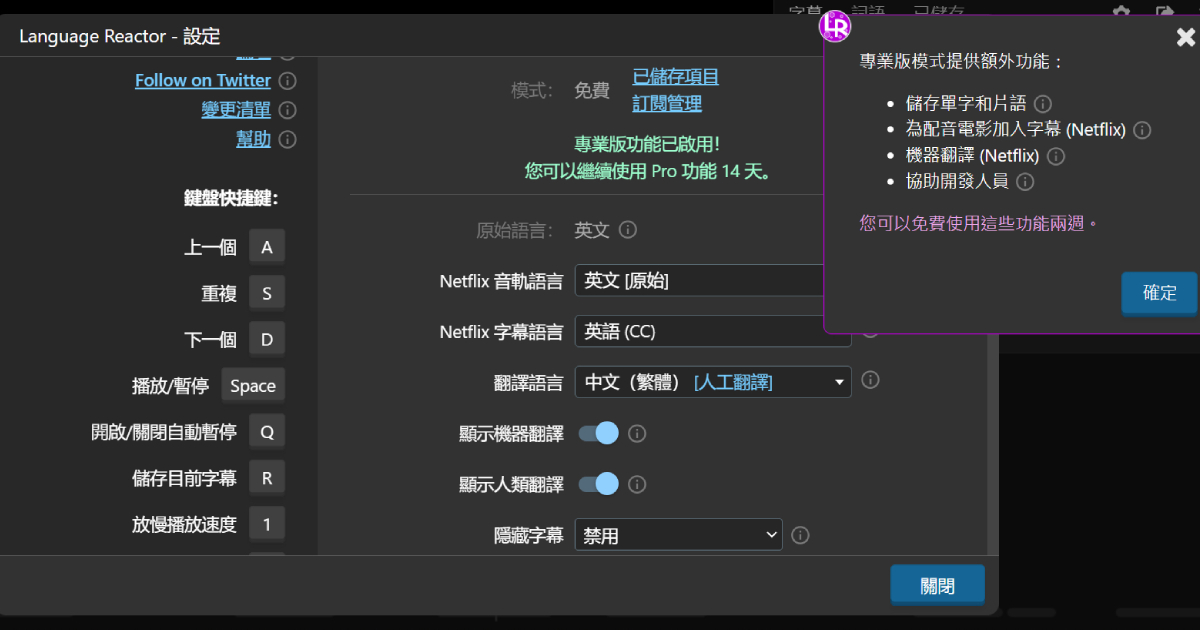
Task: Open info icon for 協助開發人員
Action: (x=1025, y=182)
